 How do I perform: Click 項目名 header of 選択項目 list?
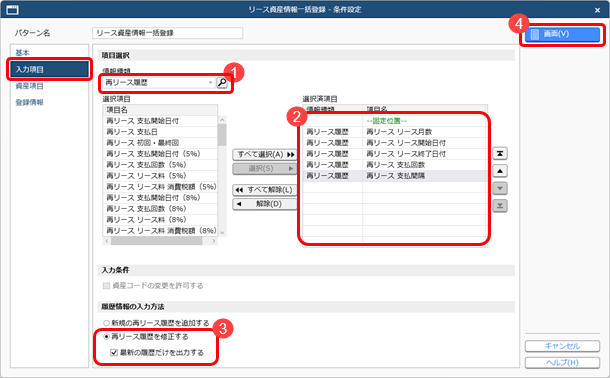tap(160, 110)
